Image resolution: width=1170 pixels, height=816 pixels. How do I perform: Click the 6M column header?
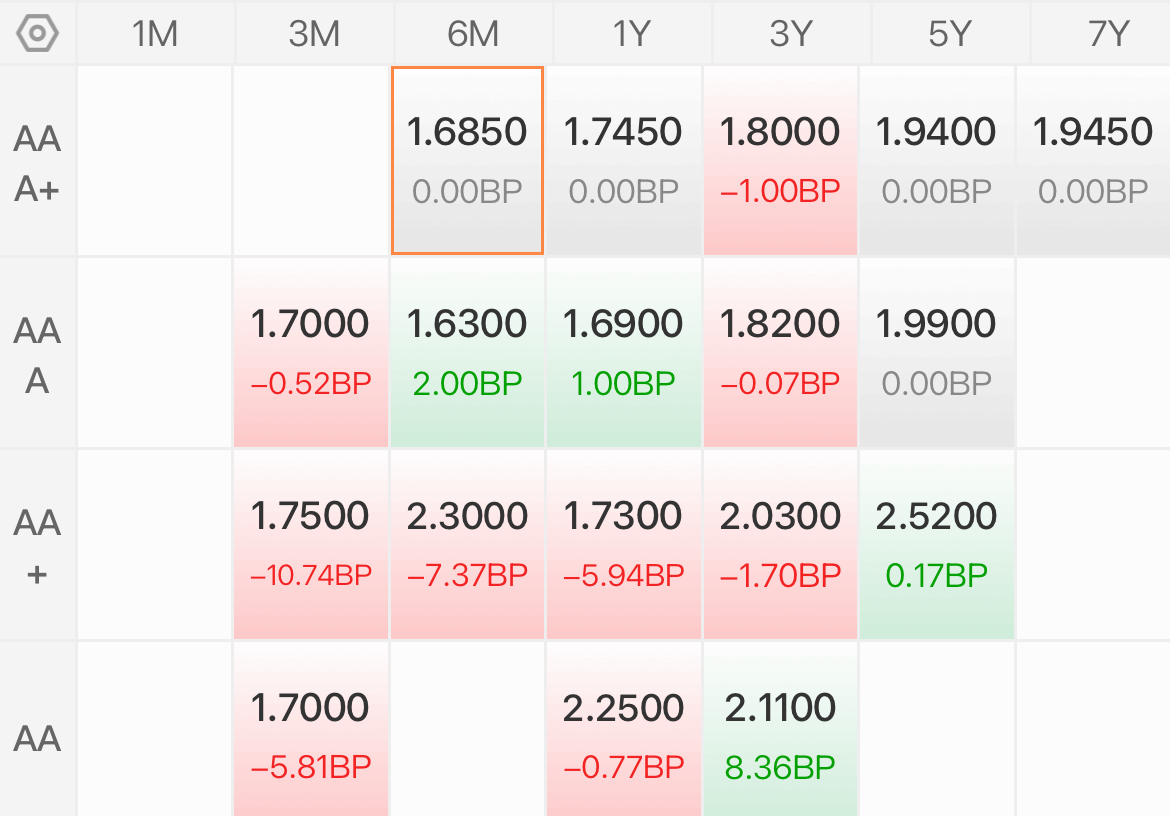(x=473, y=34)
